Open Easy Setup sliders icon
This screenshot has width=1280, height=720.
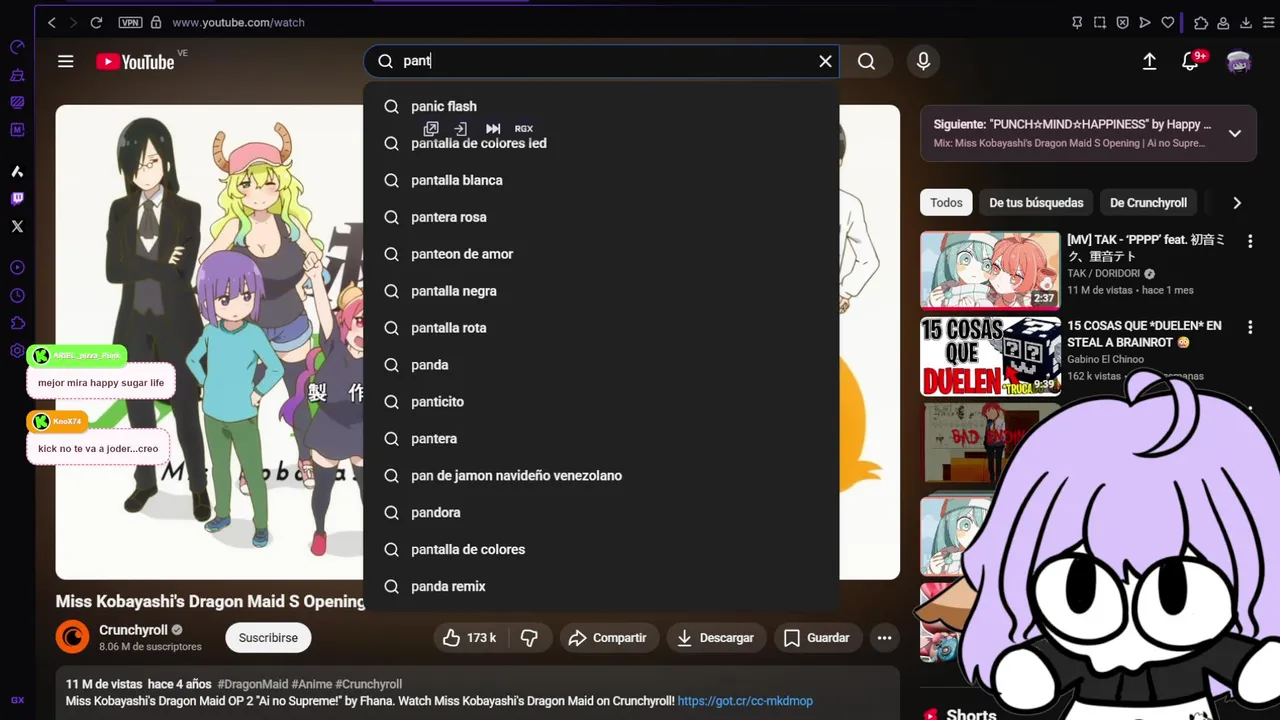tap(1268, 22)
